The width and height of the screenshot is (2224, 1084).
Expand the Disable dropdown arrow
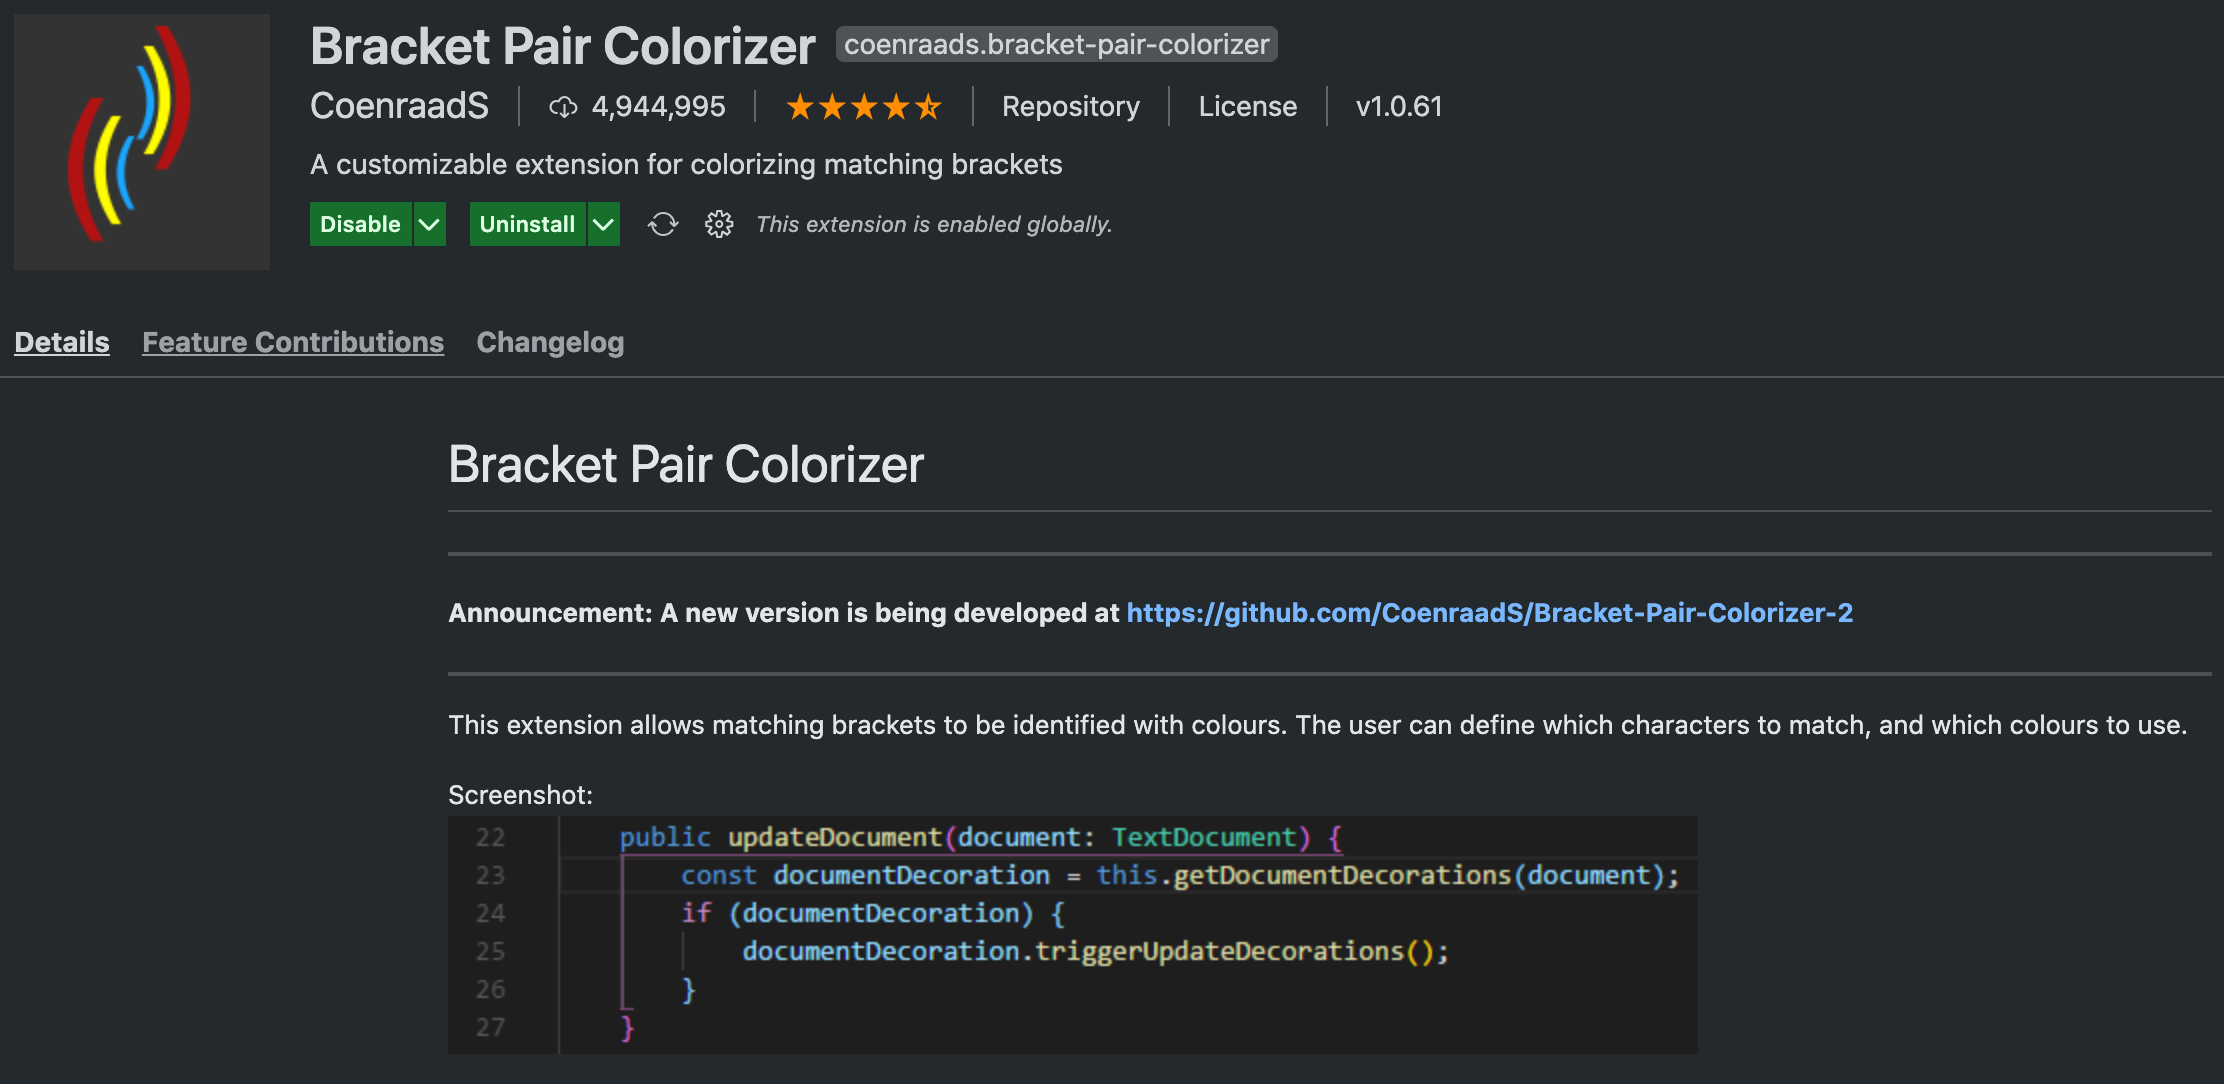coord(429,224)
